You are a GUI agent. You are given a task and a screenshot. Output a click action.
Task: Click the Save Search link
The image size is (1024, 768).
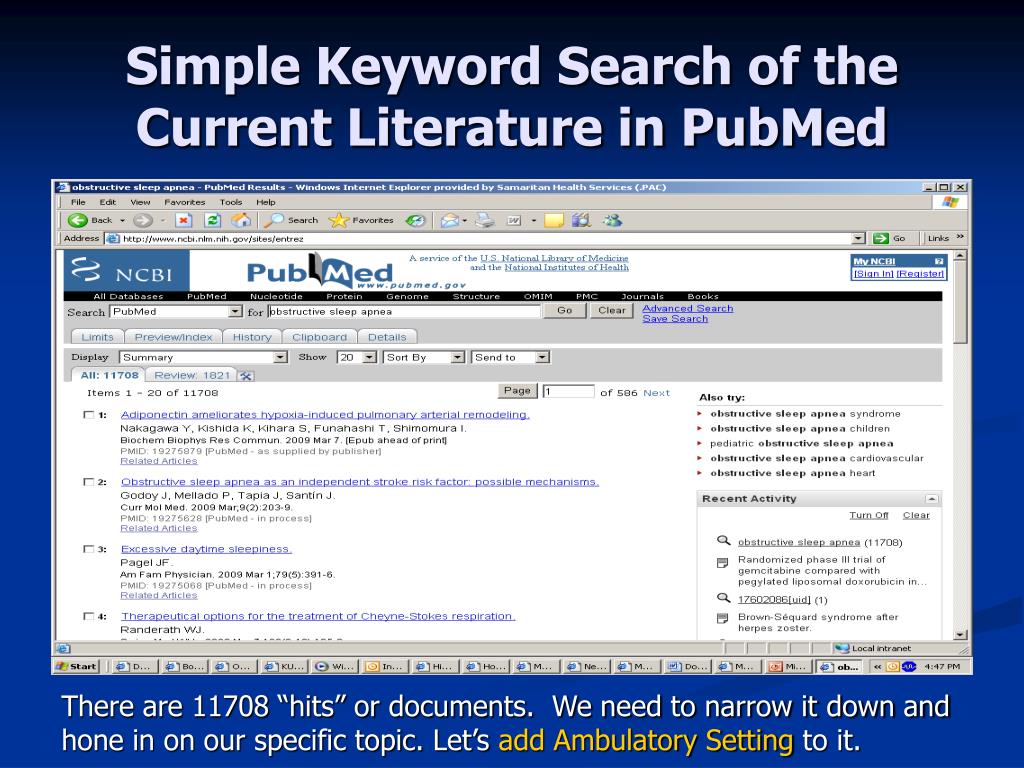[x=675, y=319]
